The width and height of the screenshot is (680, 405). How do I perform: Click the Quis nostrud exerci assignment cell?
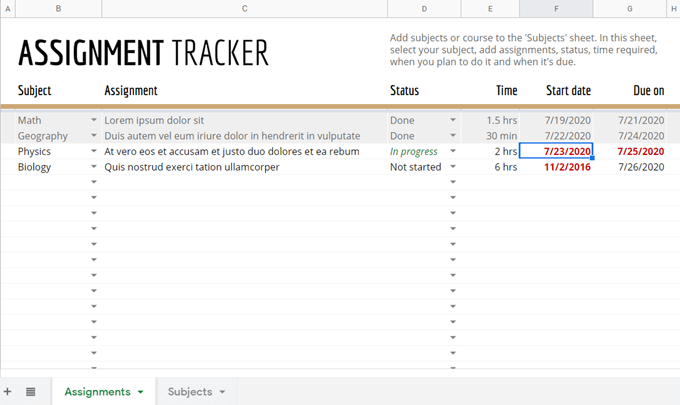pos(245,167)
